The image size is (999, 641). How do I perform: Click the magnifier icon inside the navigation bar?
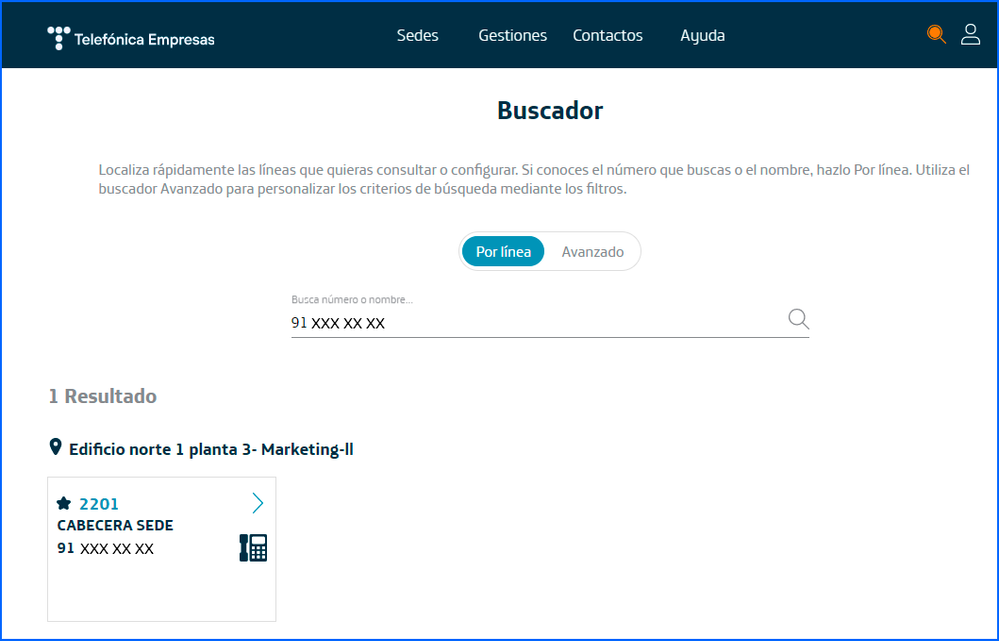point(936,33)
